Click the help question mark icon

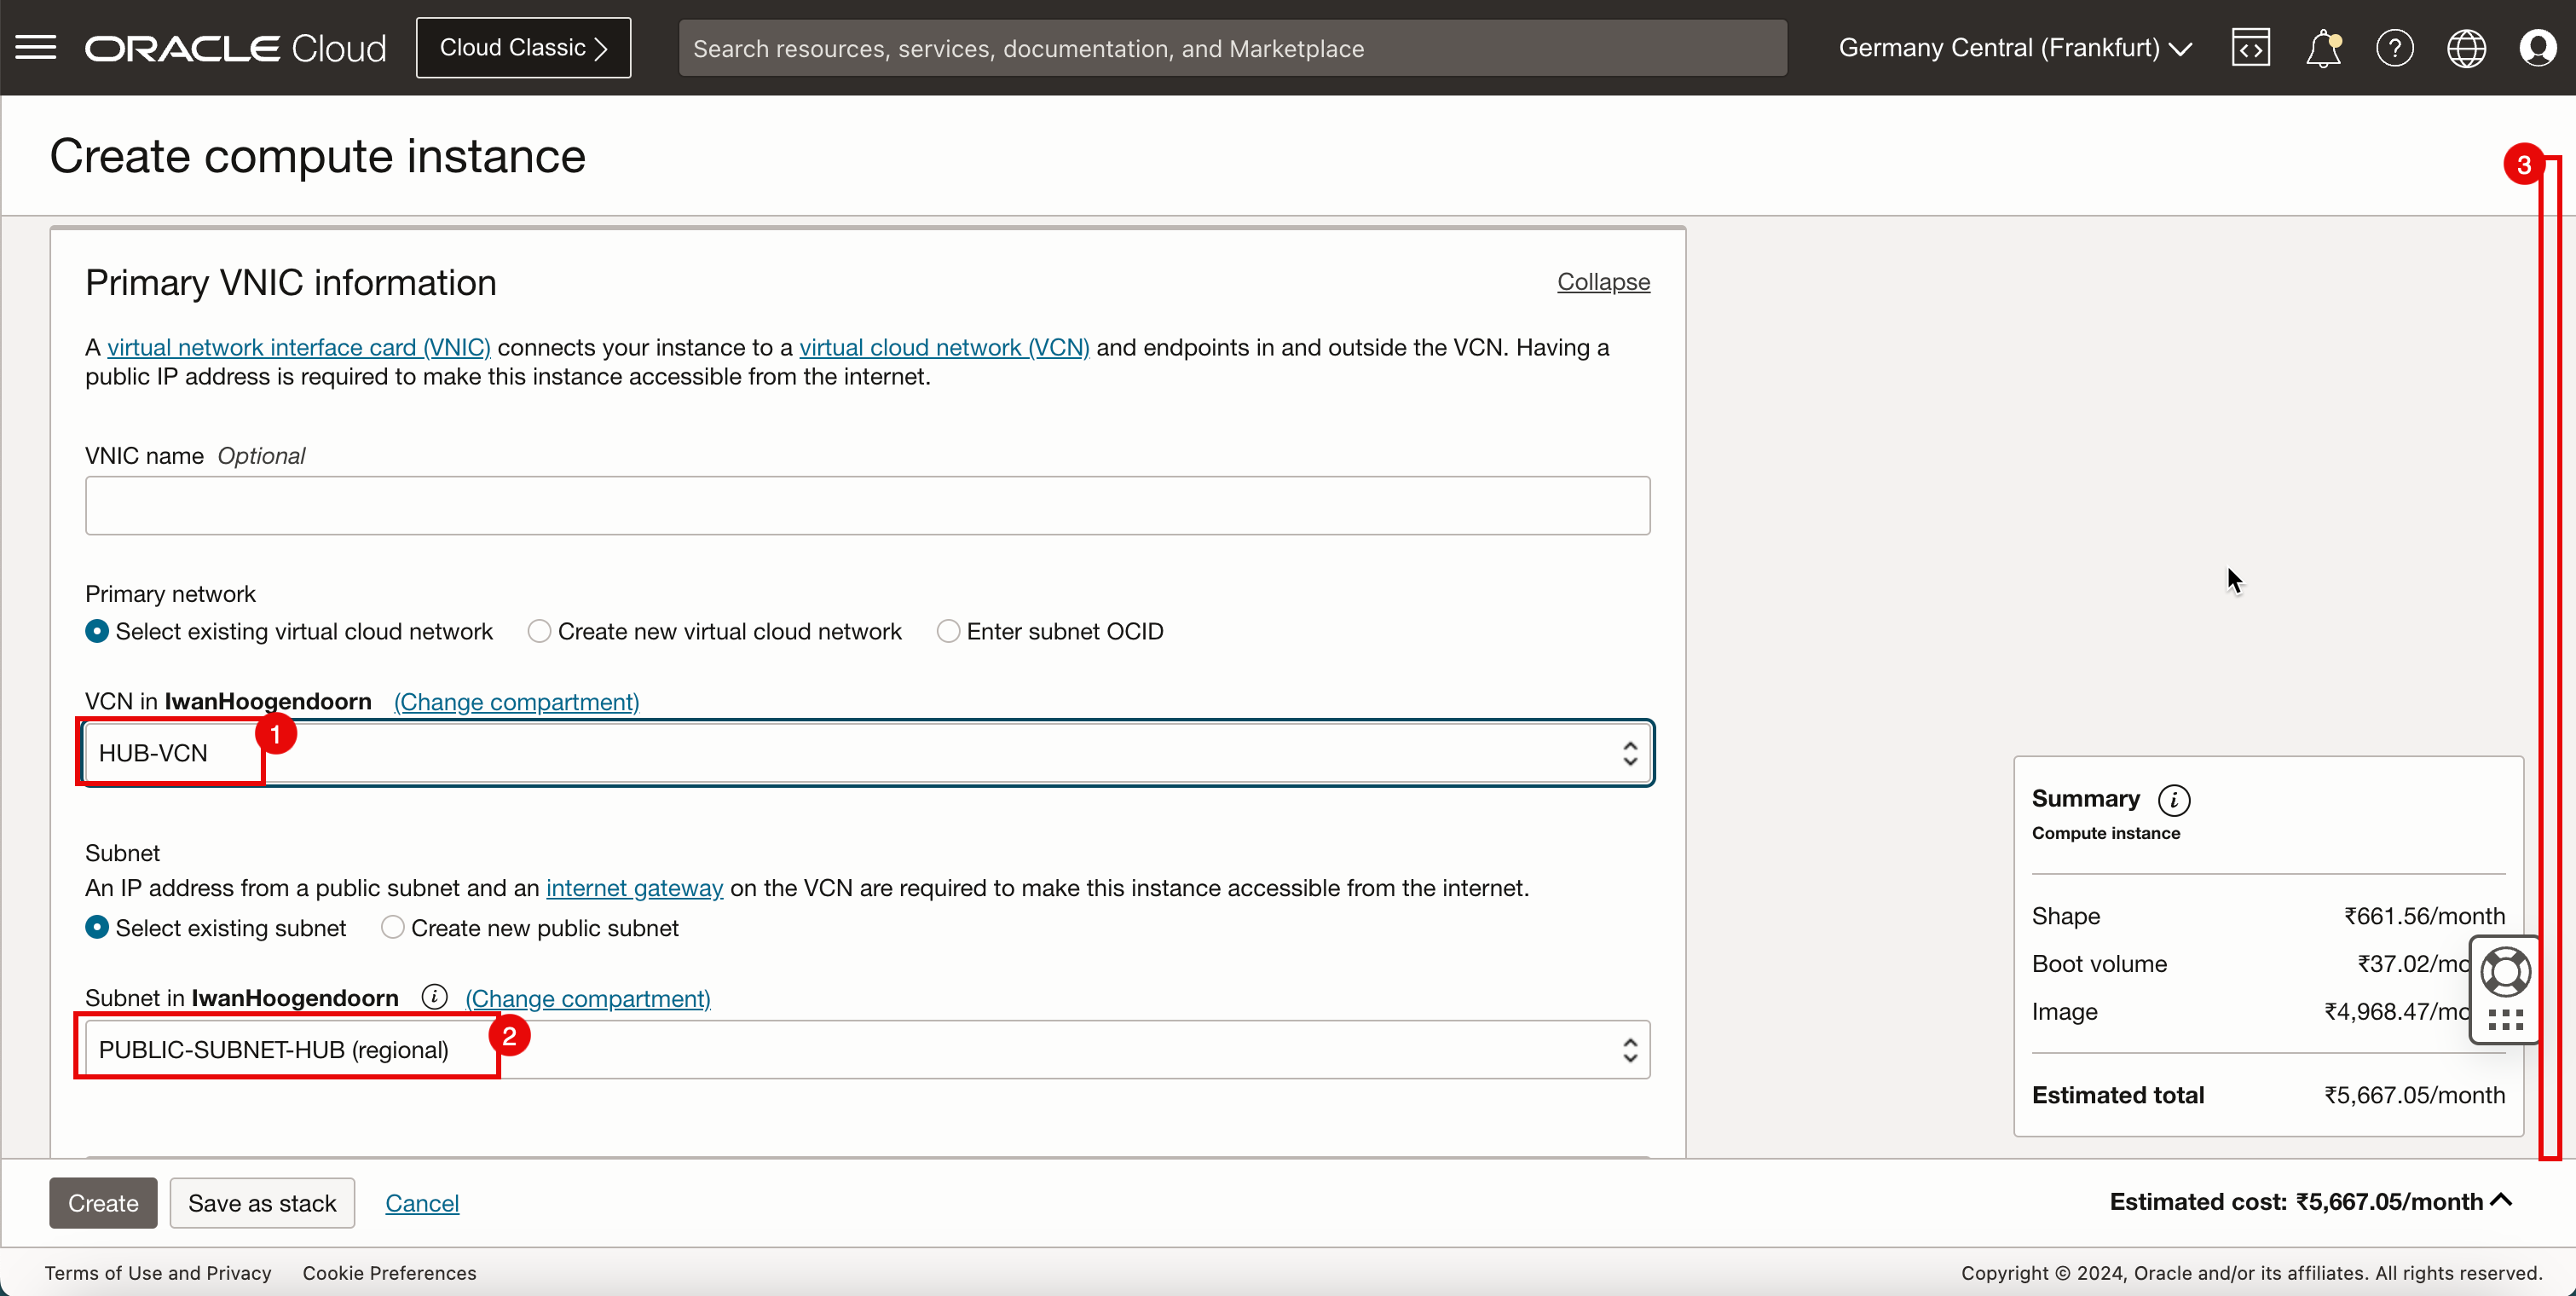(x=2393, y=48)
